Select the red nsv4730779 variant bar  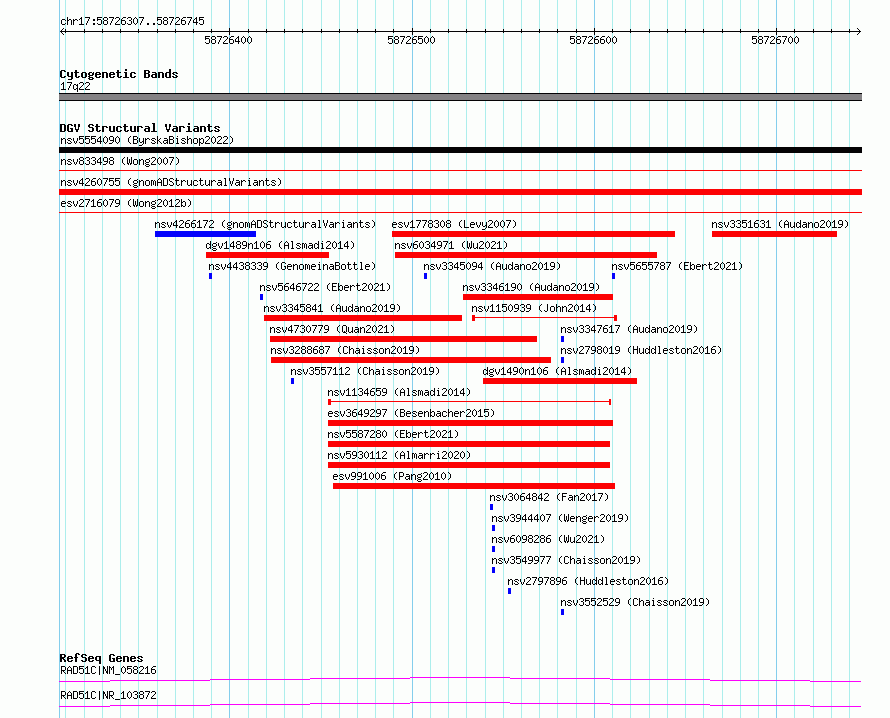click(x=403, y=339)
